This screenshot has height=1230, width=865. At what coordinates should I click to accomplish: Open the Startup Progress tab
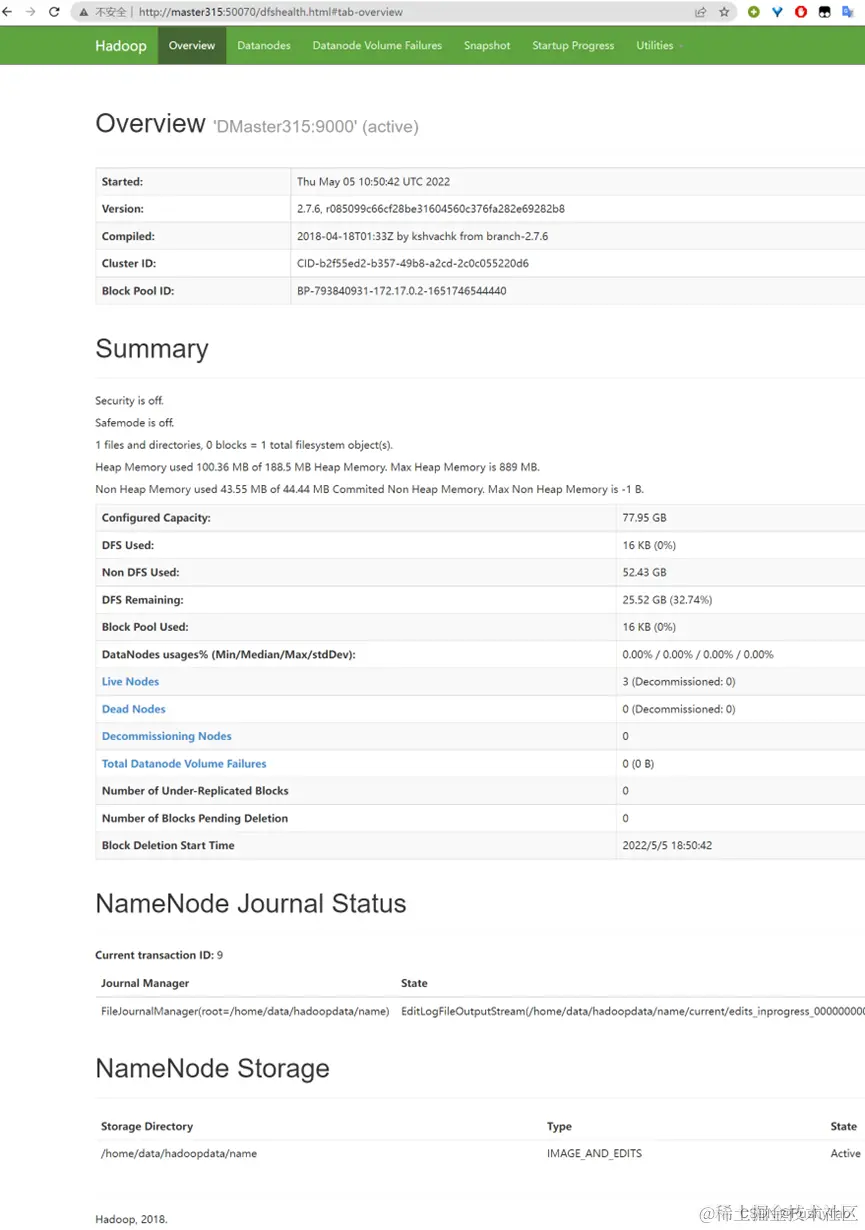coord(573,45)
